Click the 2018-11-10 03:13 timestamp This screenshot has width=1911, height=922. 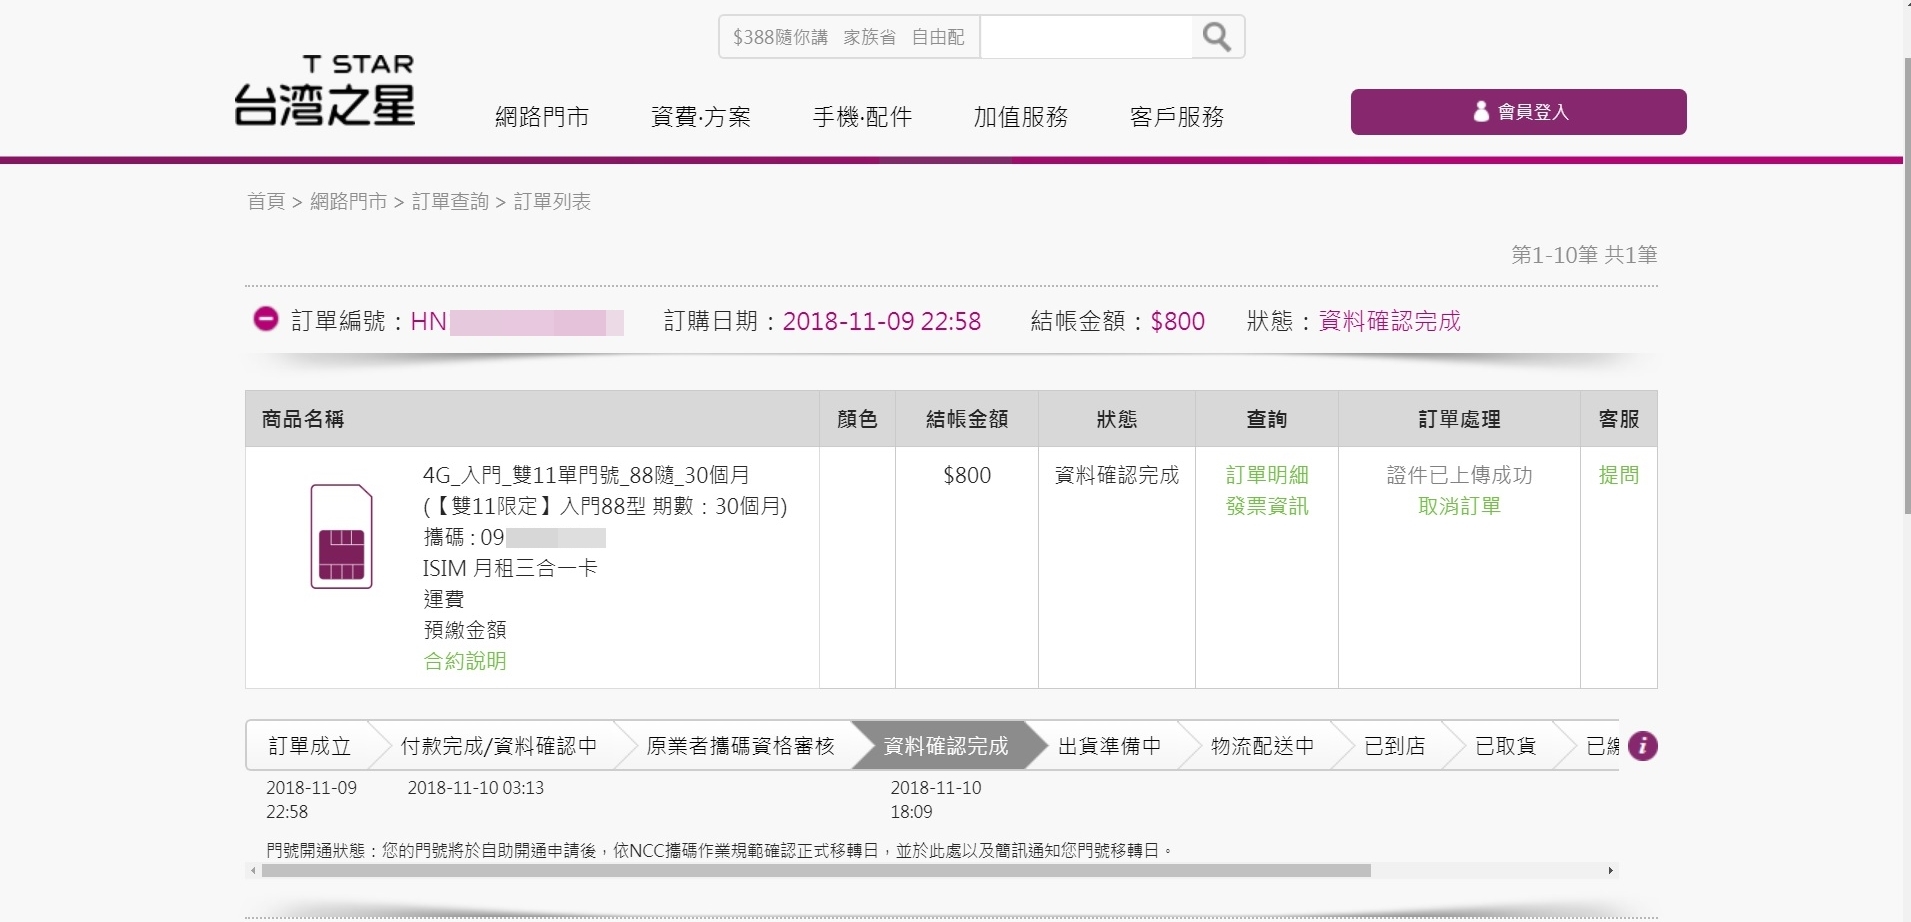click(x=476, y=788)
